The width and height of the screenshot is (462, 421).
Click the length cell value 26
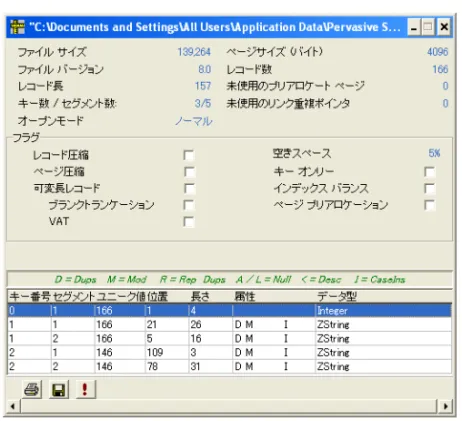click(196, 325)
